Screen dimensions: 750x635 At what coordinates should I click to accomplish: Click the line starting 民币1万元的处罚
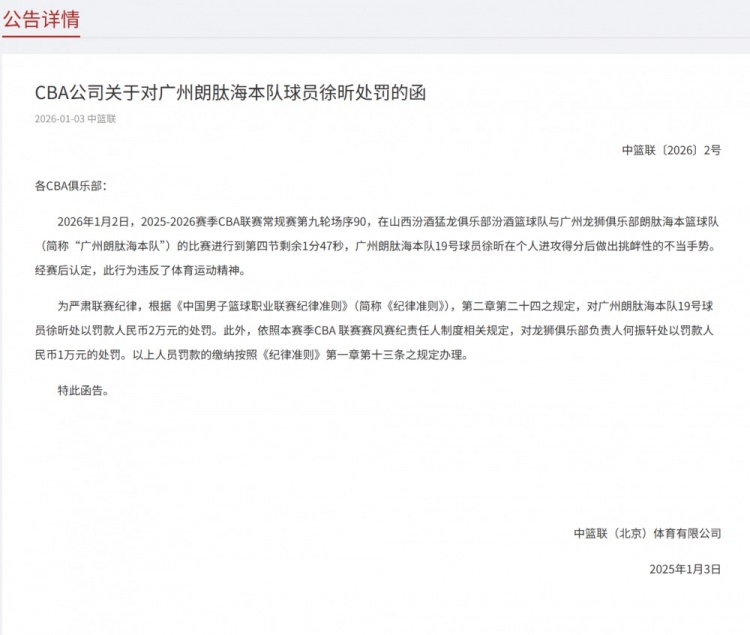pyautogui.click(x=252, y=355)
